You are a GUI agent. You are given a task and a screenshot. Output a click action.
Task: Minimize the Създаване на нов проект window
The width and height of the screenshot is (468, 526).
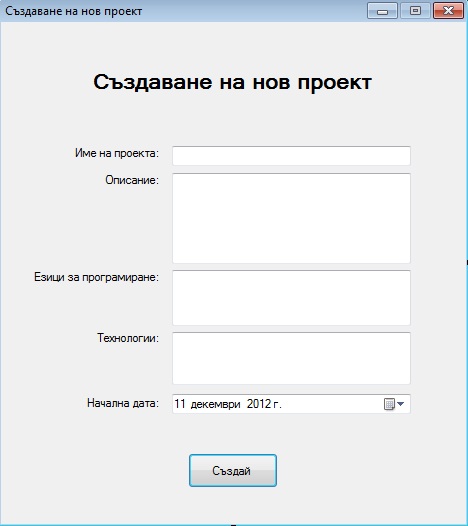(x=382, y=11)
